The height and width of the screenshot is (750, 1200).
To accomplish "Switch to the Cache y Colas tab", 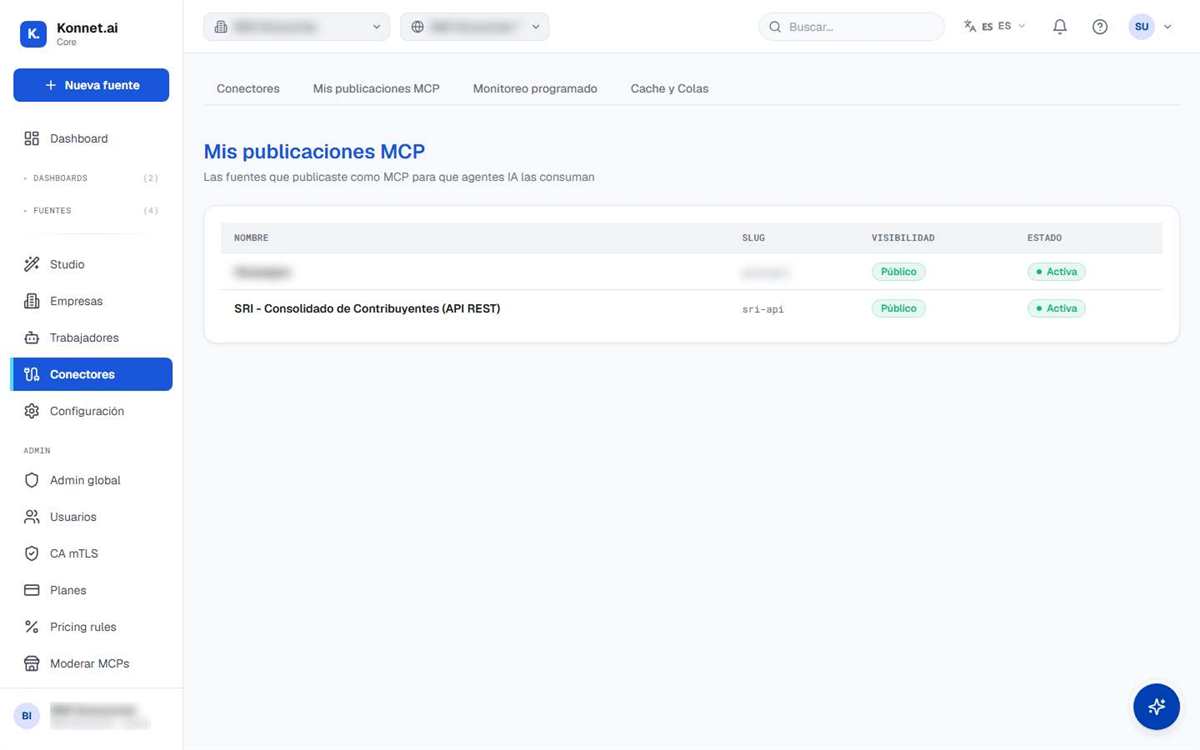I will pyautogui.click(x=669, y=89).
